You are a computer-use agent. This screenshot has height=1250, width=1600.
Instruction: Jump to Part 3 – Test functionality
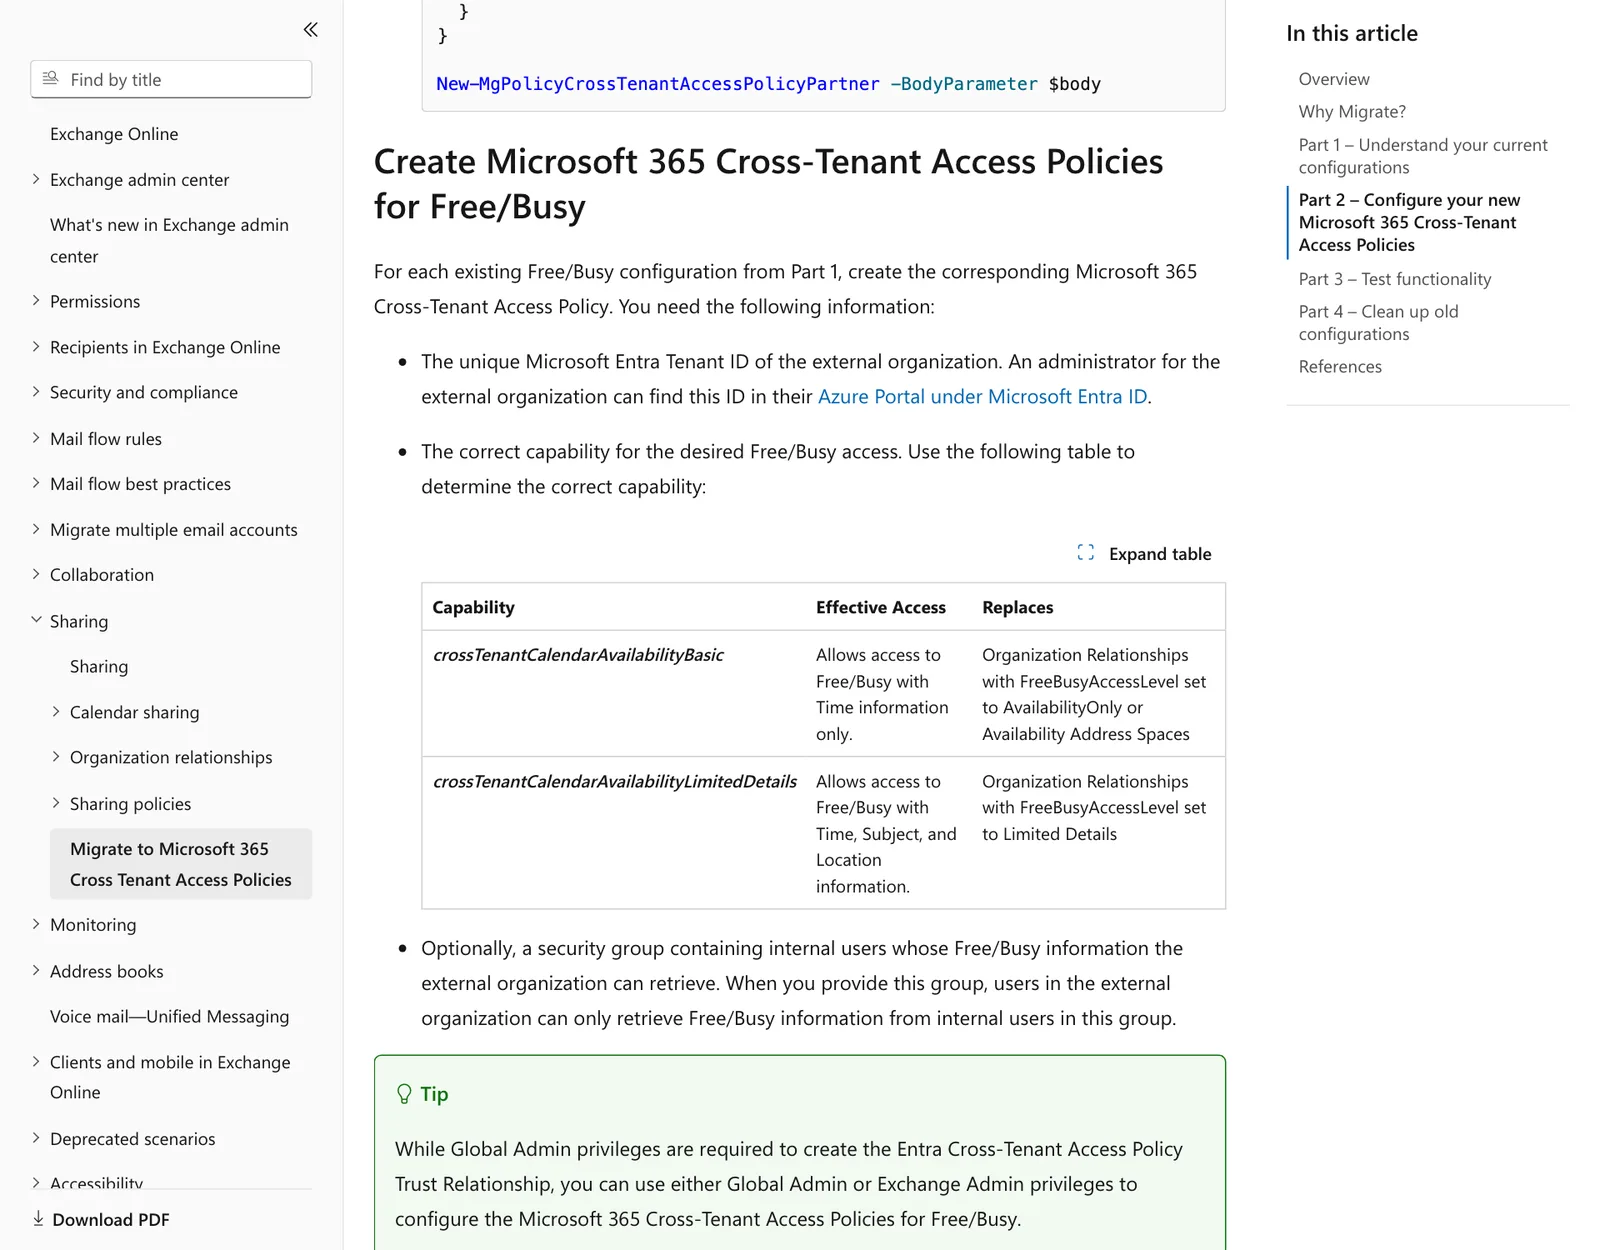[1395, 279]
